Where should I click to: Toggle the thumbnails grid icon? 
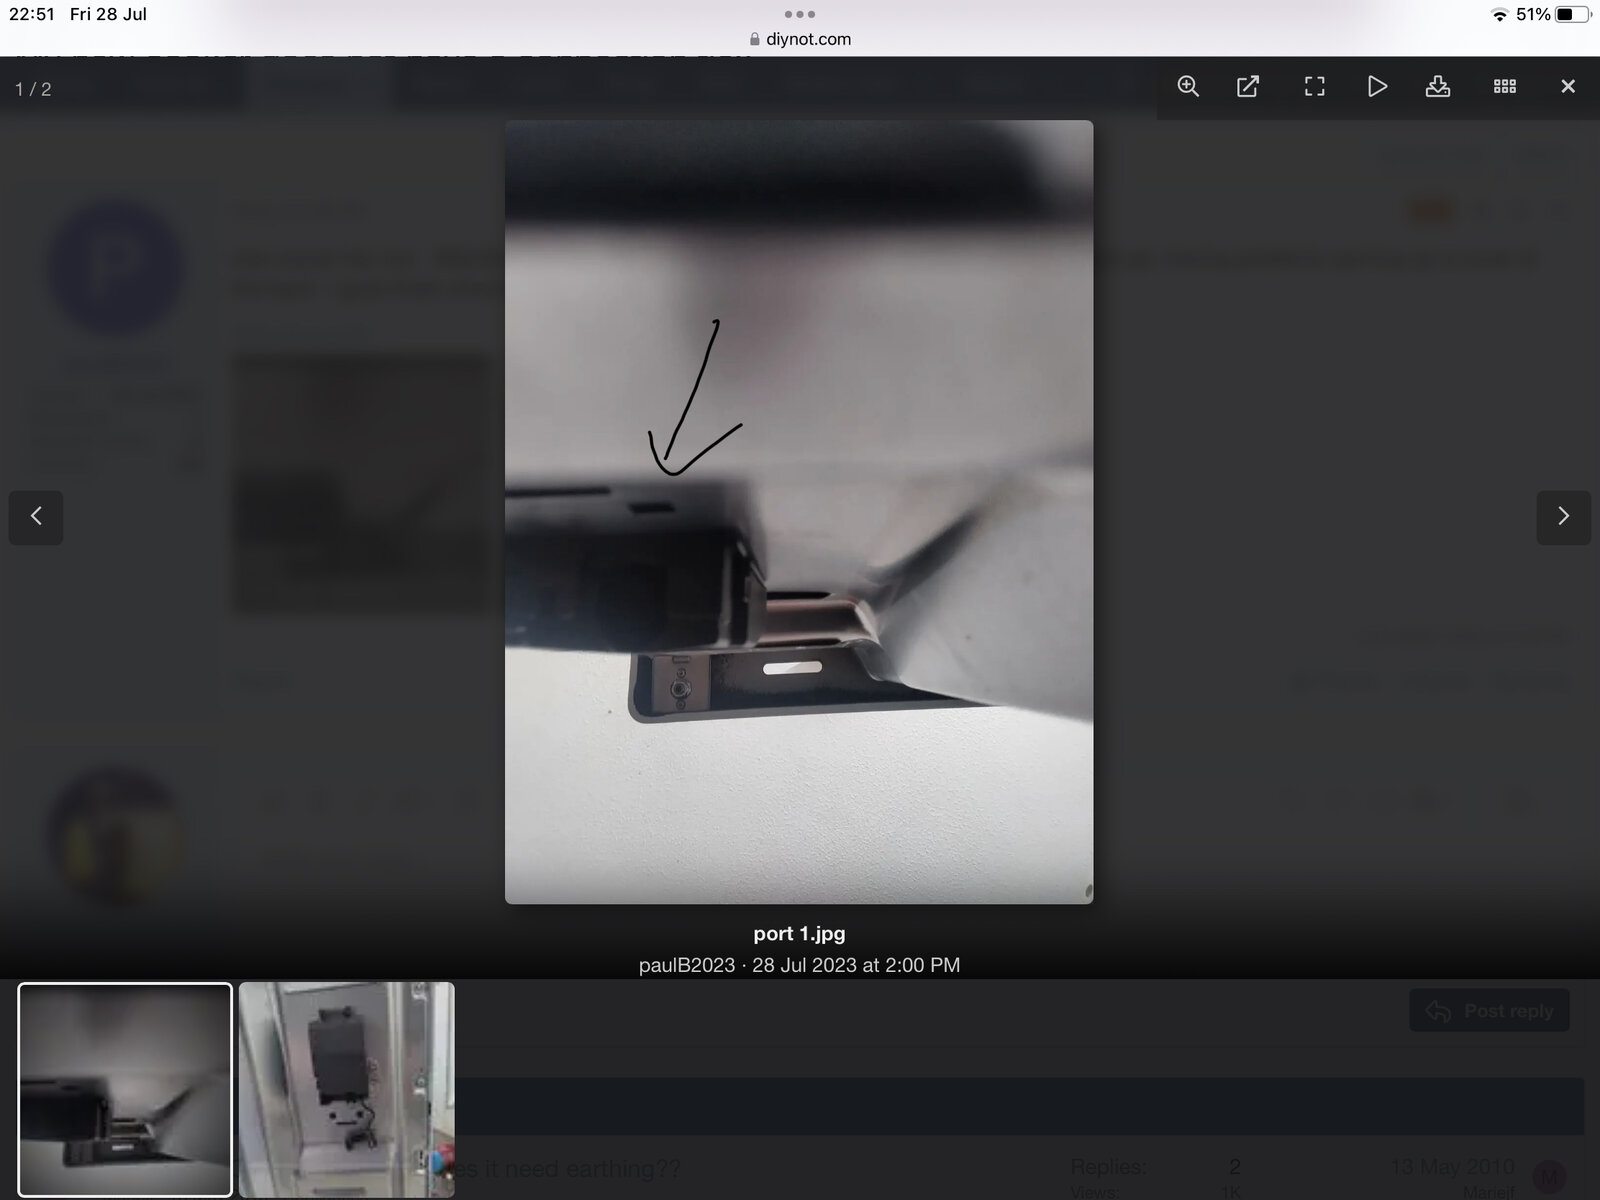[x=1505, y=87]
